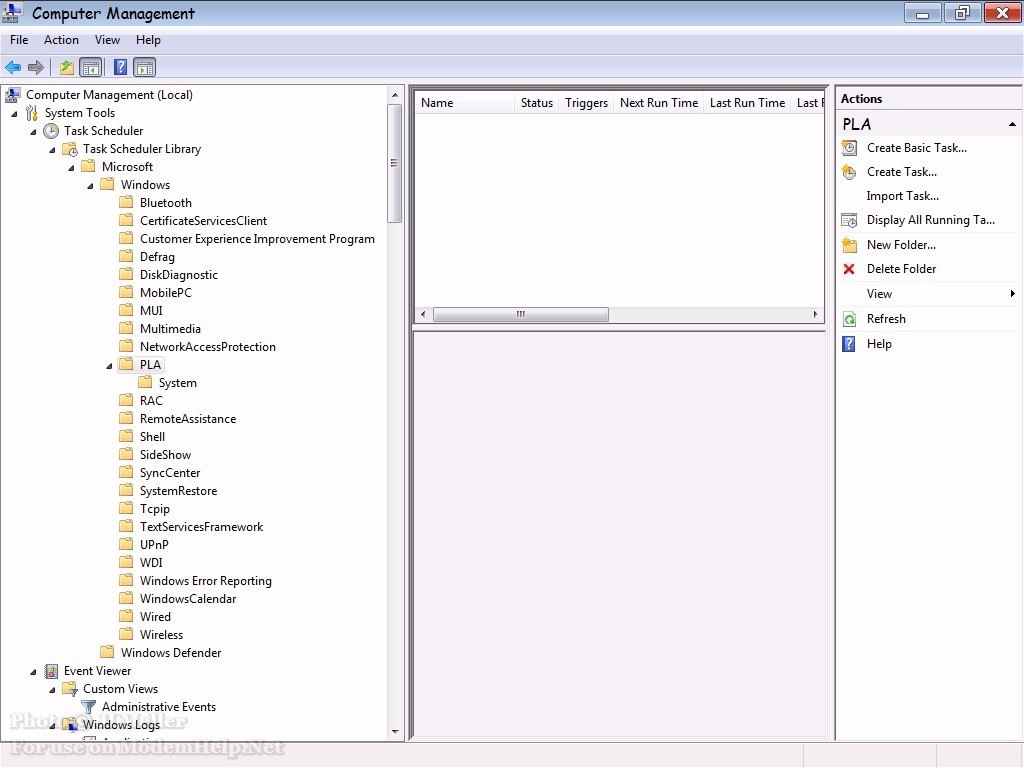Sort by Next Run Time column header
Viewport: 1024px width, 768px height.
658,103
